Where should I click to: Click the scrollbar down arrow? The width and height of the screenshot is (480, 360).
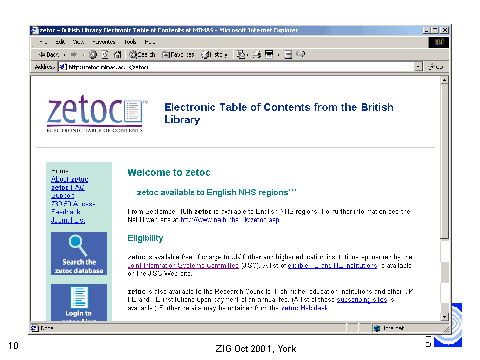(x=444, y=317)
